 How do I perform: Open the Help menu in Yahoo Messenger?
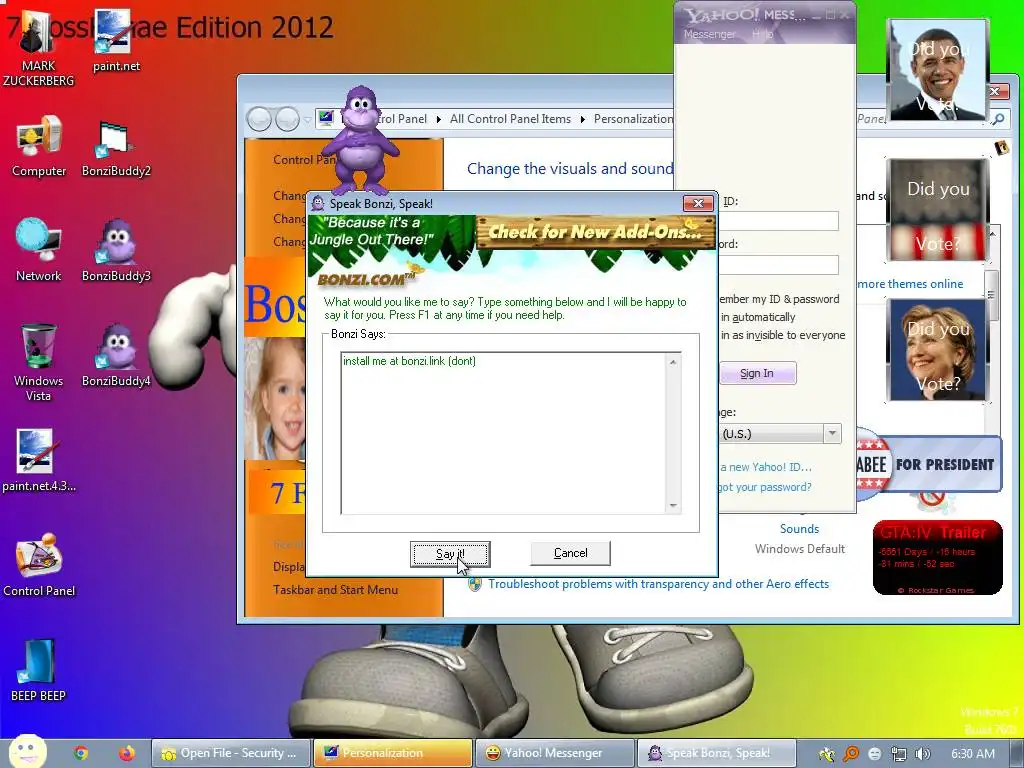[763, 34]
